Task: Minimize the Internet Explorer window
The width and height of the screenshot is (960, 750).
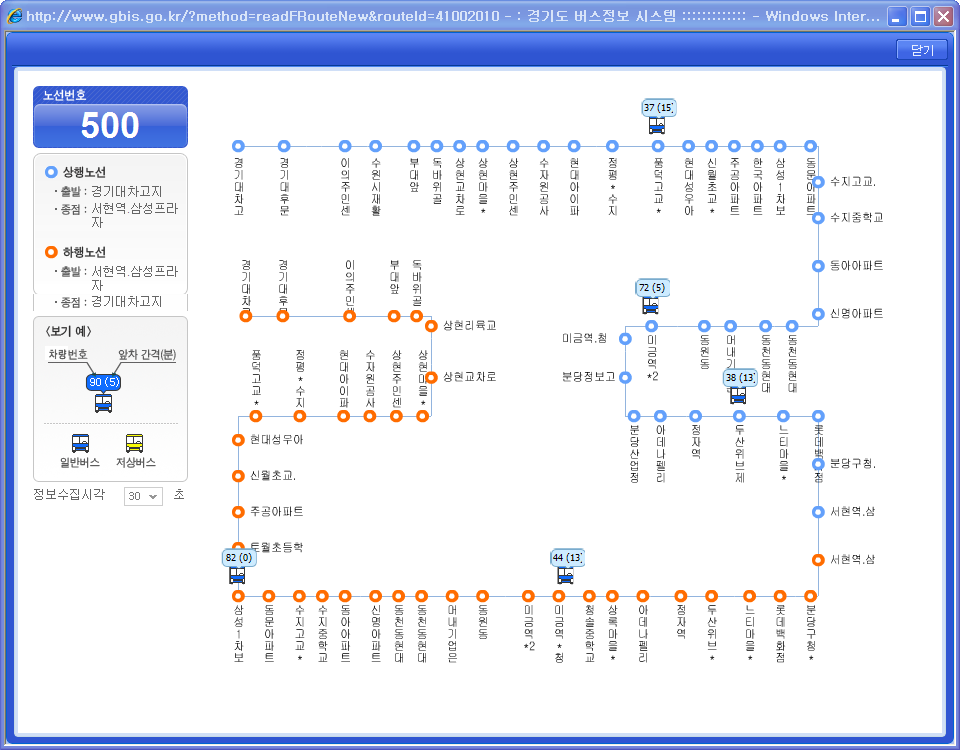Action: (x=897, y=17)
